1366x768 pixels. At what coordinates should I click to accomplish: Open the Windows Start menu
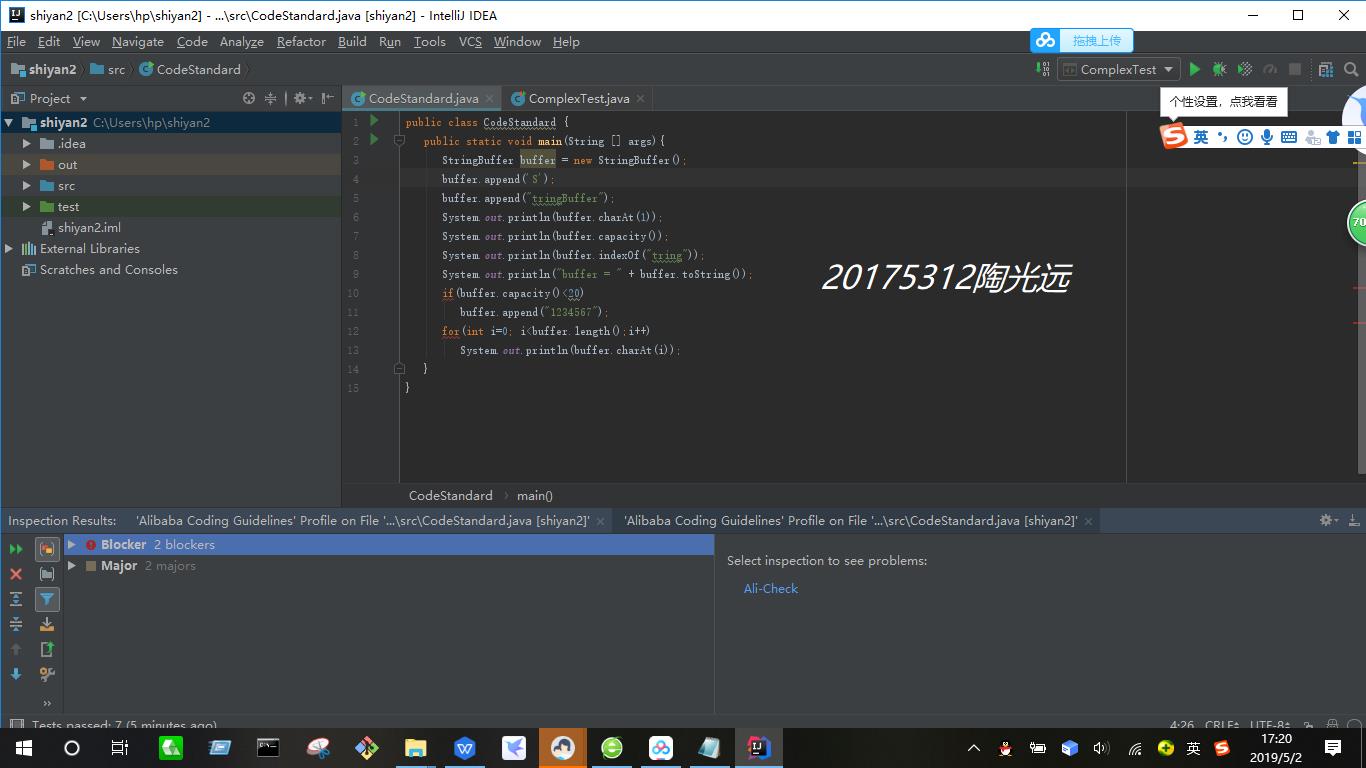pyautogui.click(x=23, y=747)
